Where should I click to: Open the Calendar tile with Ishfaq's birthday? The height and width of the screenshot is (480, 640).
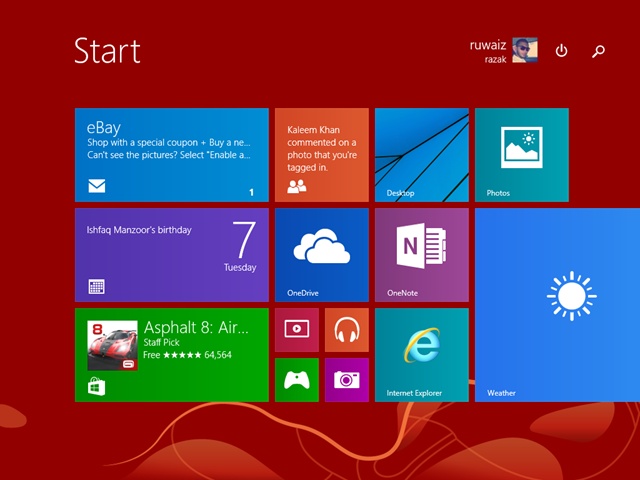point(171,254)
